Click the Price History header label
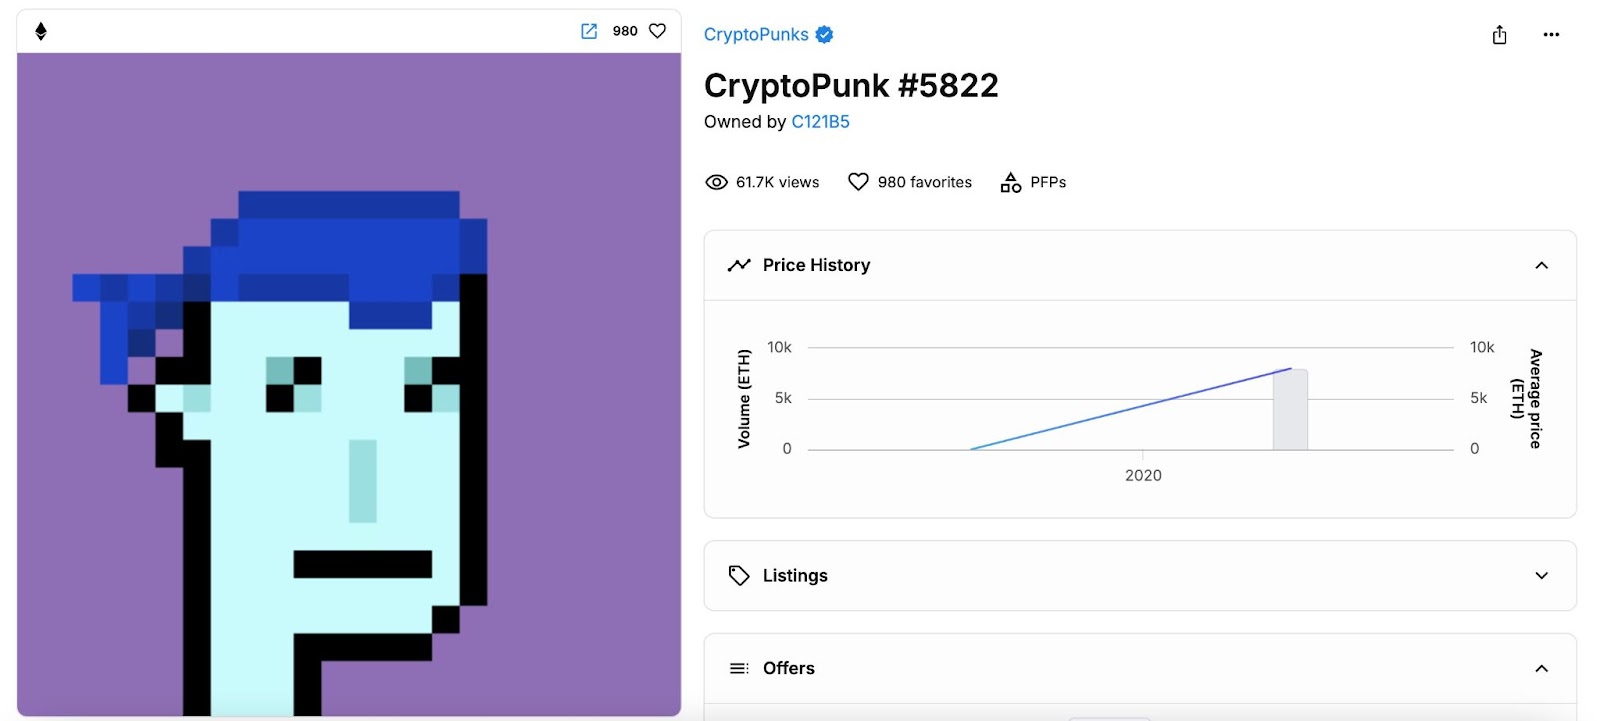The width and height of the screenshot is (1600, 721). [x=816, y=265]
